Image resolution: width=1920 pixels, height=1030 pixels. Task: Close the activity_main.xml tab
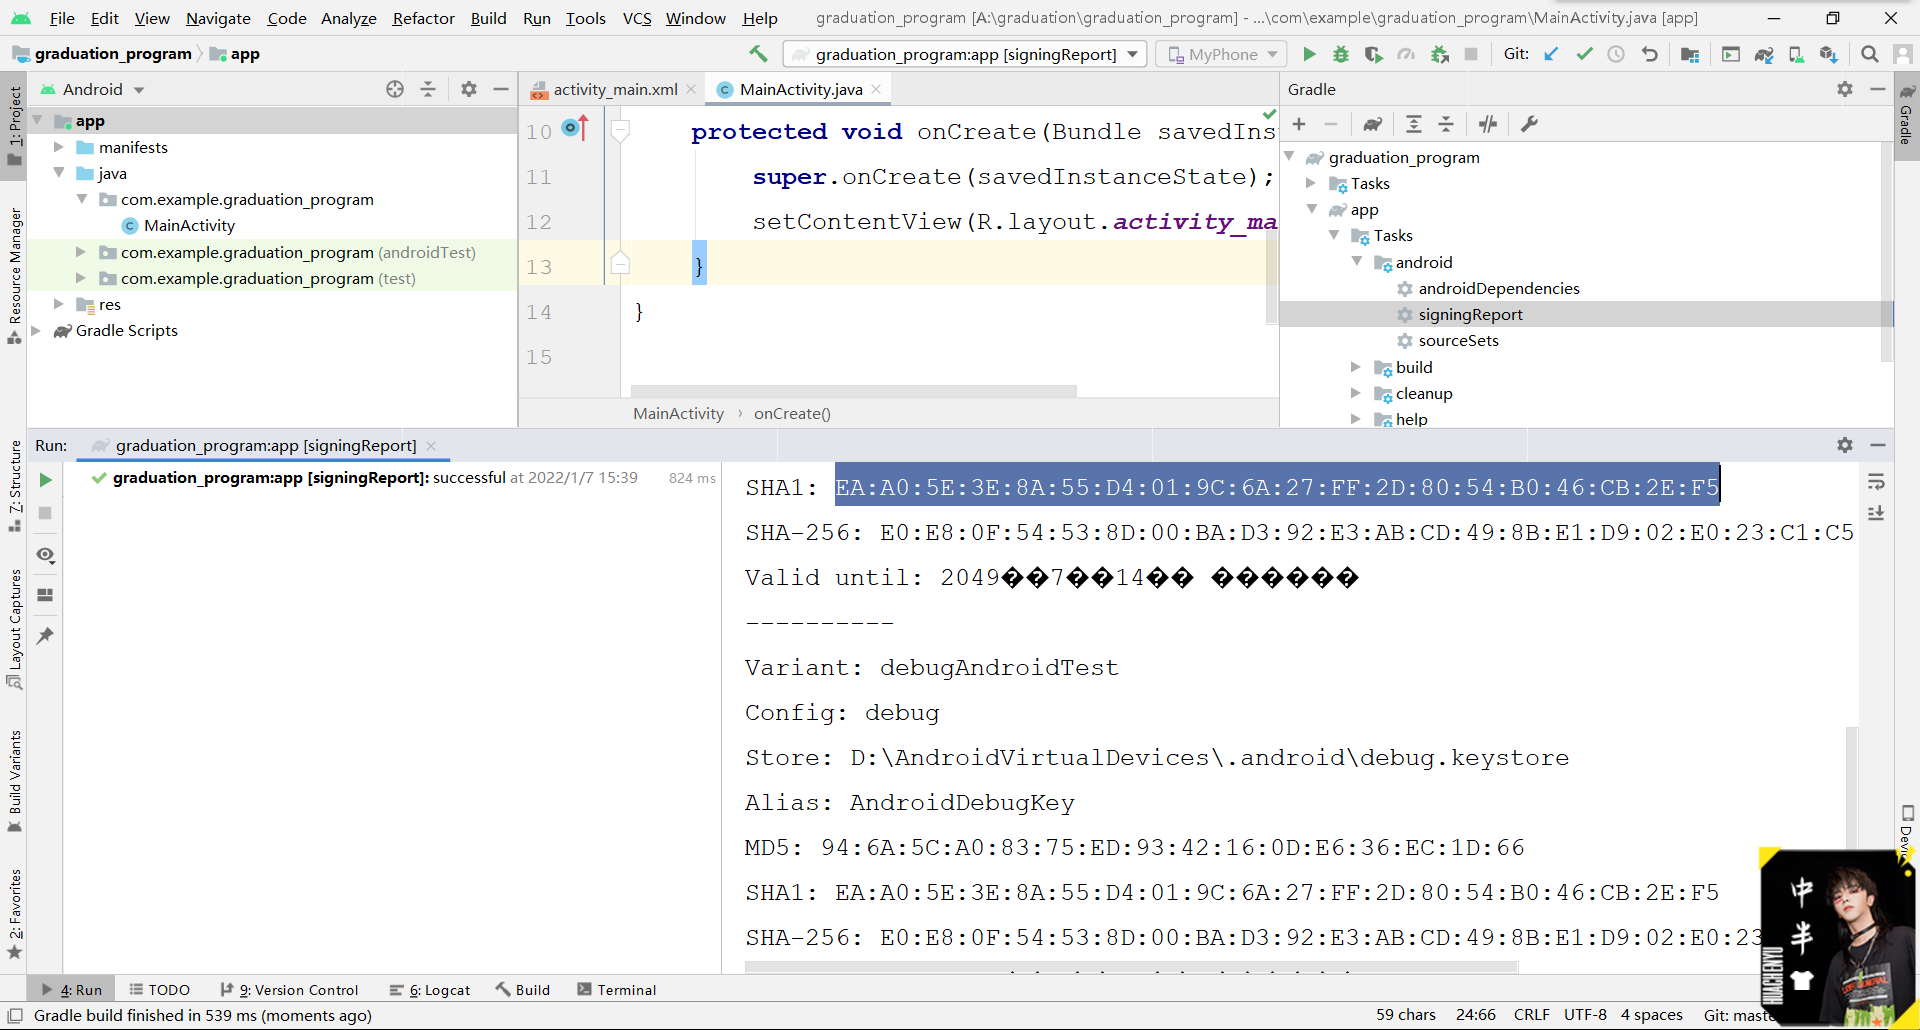[691, 89]
